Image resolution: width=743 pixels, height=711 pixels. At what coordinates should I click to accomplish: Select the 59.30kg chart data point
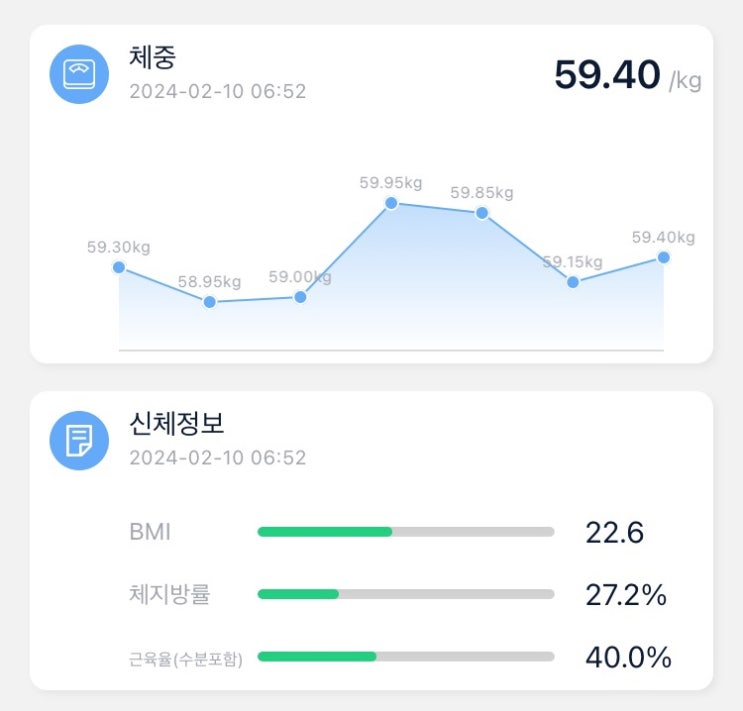(119, 267)
